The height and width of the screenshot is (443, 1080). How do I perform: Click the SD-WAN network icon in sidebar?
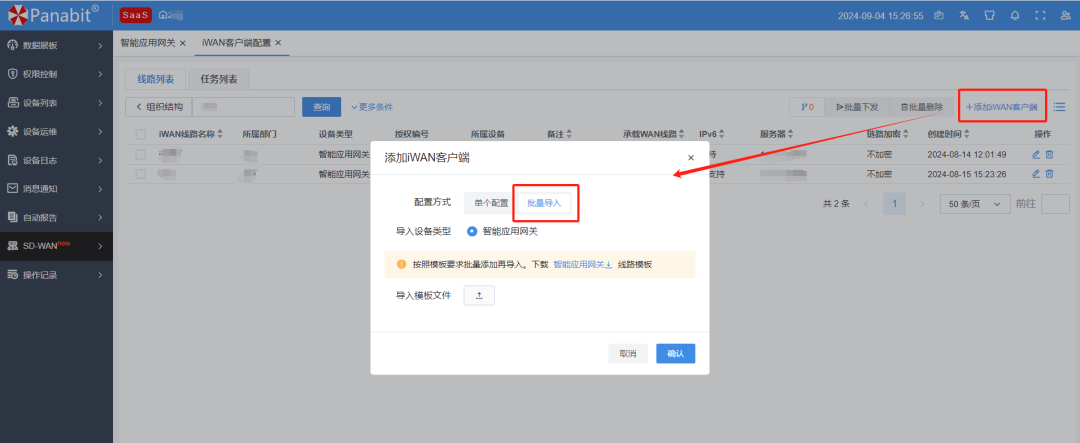coord(12,245)
